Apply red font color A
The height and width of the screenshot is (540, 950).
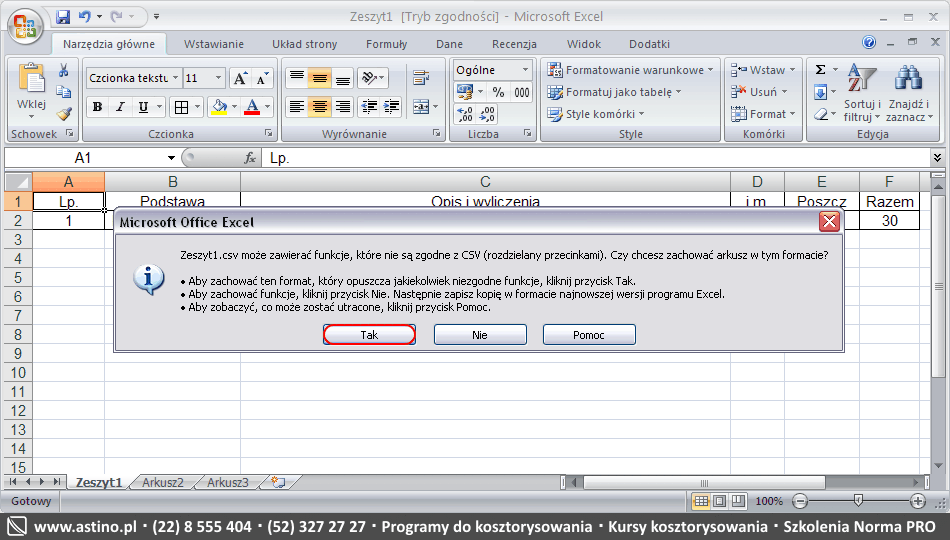[252, 107]
